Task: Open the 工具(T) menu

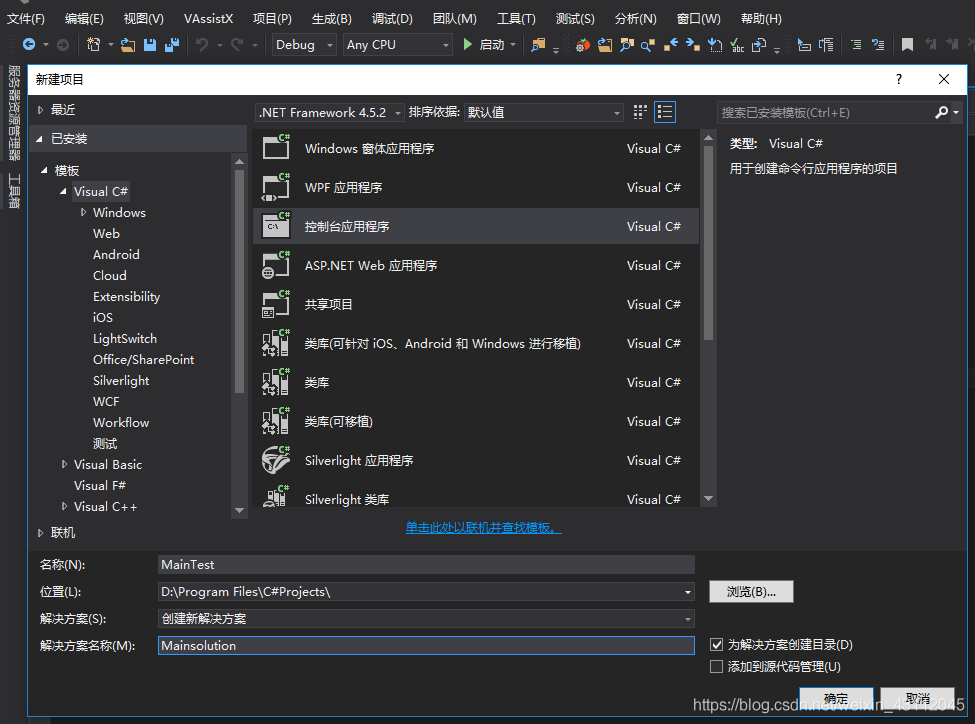Action: click(x=516, y=19)
